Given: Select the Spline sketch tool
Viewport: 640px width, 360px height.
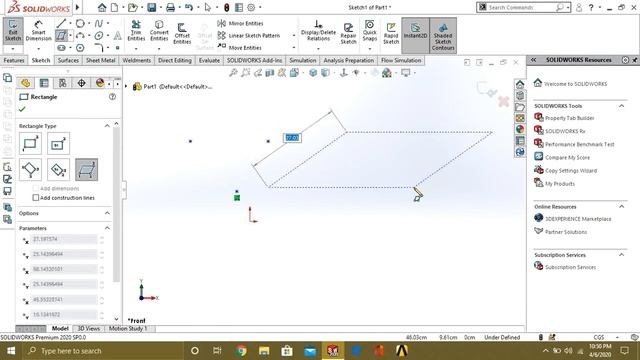Looking at the screenshot, I should click(98, 23).
